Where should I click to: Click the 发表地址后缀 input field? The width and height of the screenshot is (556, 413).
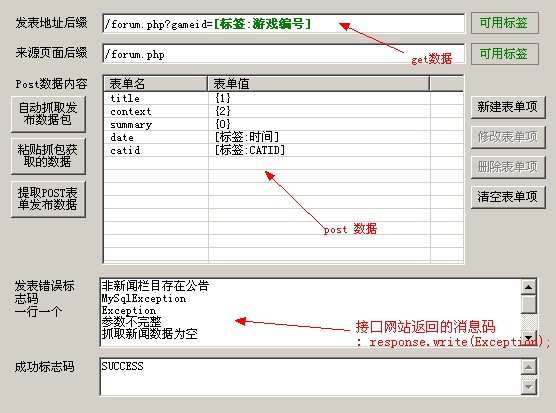click(x=283, y=24)
